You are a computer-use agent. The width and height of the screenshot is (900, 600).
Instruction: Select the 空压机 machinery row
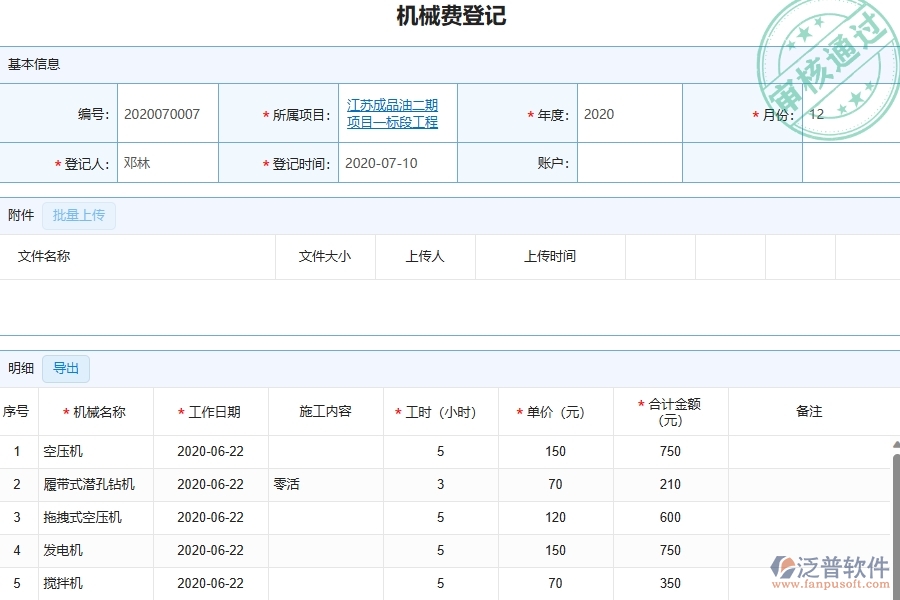click(63, 451)
